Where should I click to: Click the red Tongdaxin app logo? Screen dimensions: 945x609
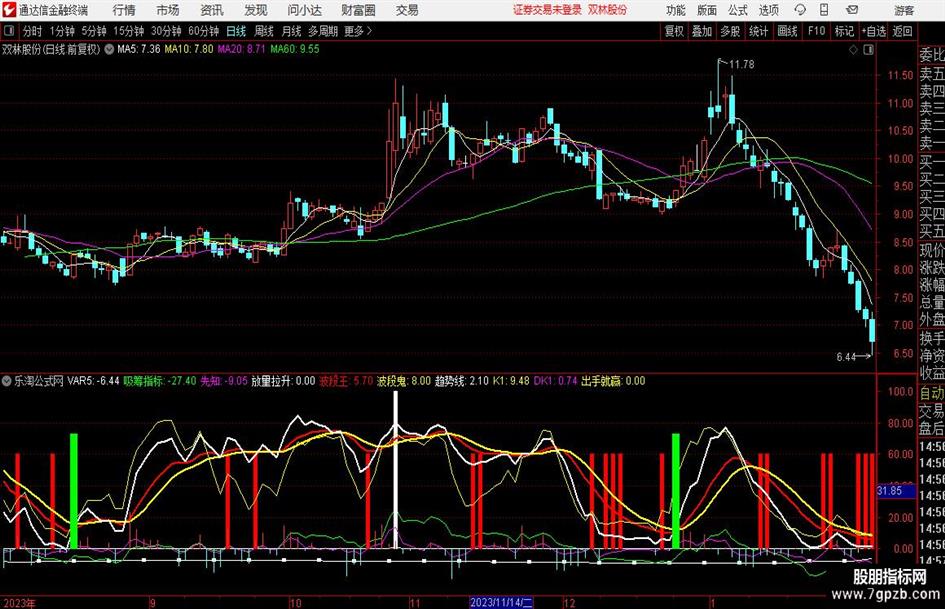coord(9,10)
